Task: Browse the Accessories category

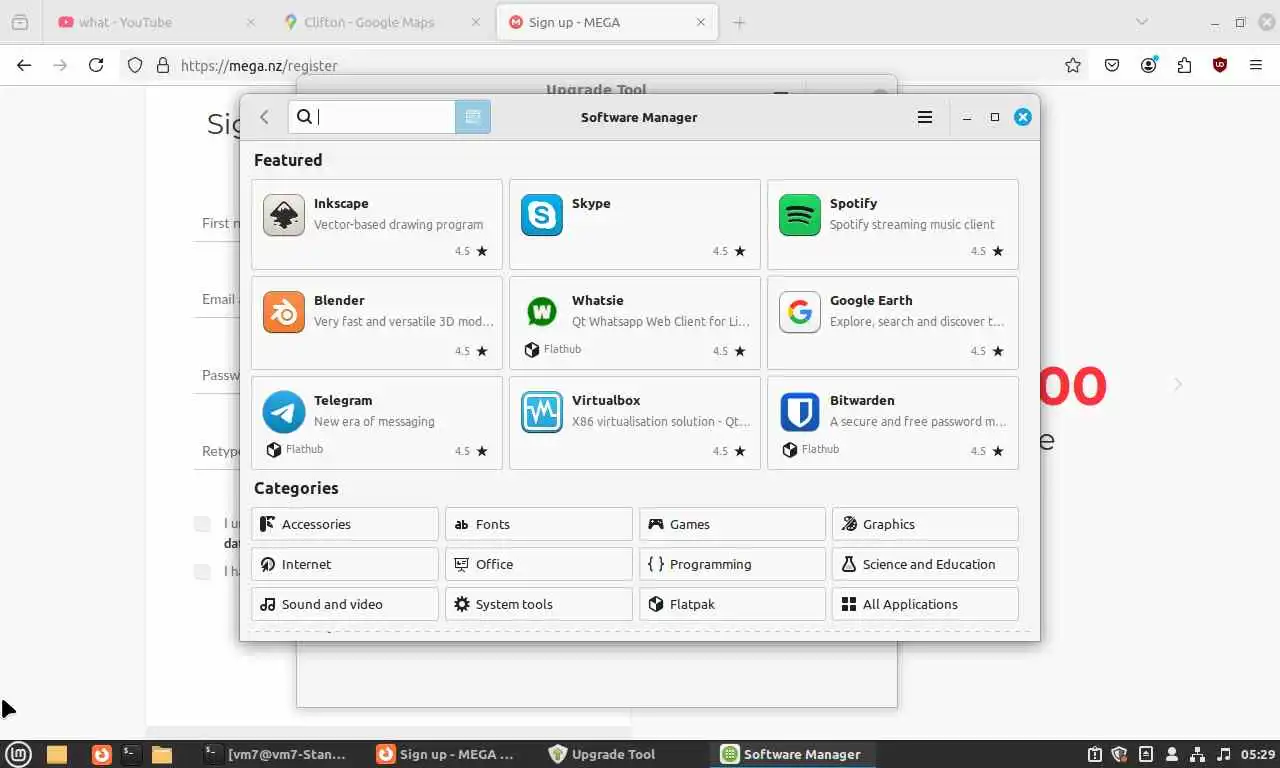Action: pyautogui.click(x=345, y=524)
